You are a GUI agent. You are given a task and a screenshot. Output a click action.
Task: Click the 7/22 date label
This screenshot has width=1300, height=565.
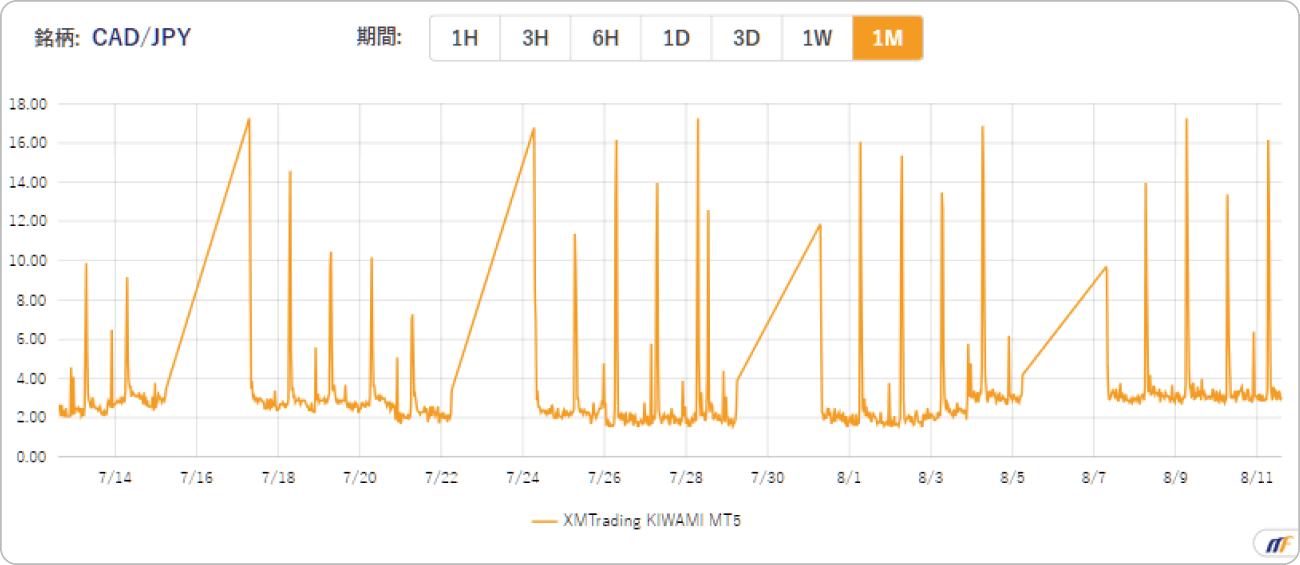click(441, 477)
